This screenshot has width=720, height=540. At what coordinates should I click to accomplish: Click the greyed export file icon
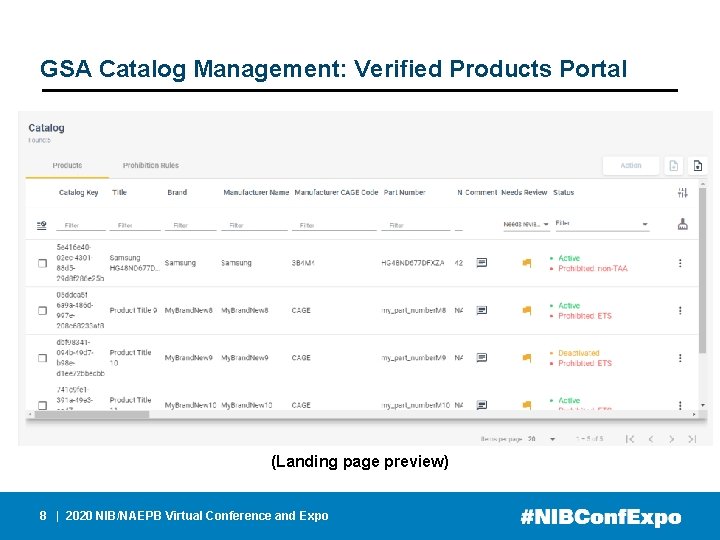click(674, 166)
